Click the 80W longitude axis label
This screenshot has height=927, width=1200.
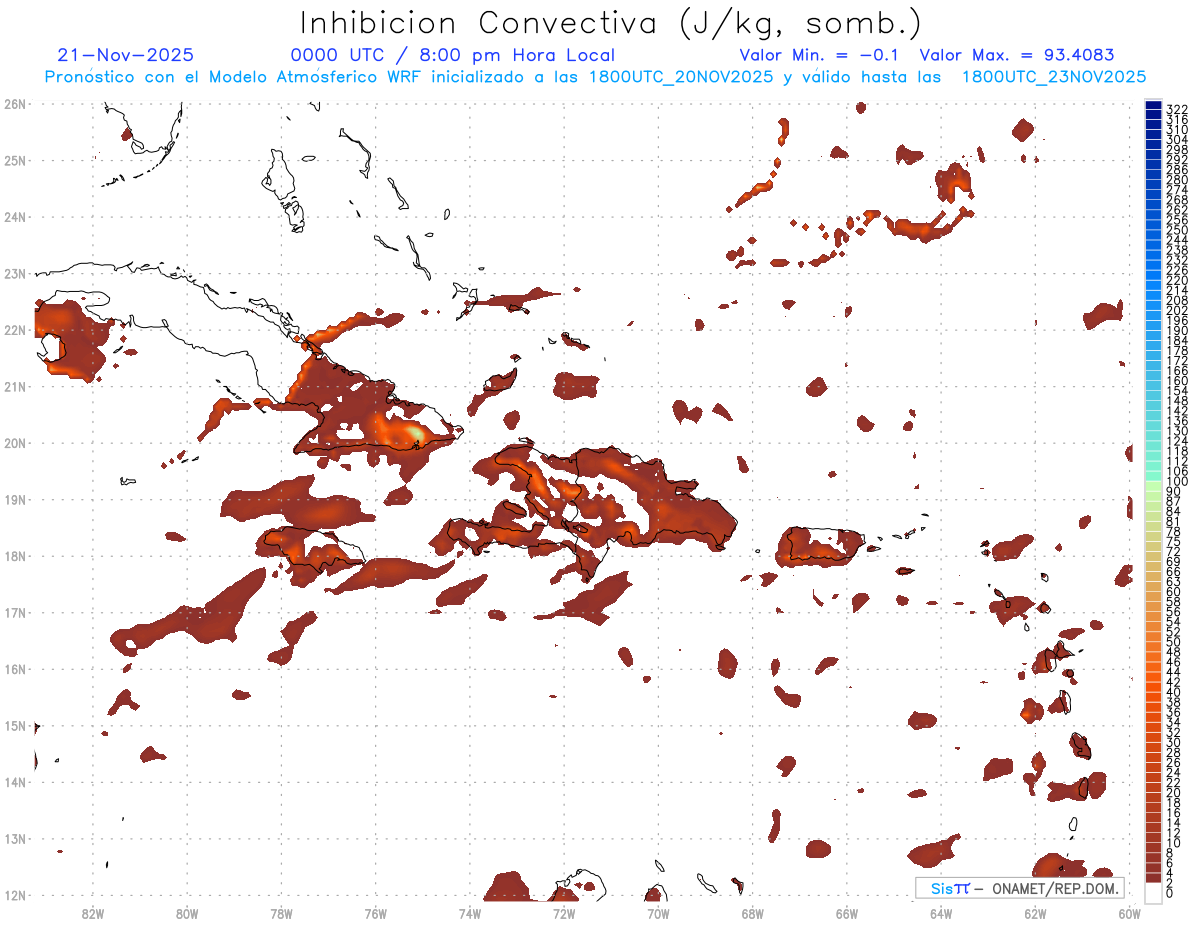click(187, 912)
